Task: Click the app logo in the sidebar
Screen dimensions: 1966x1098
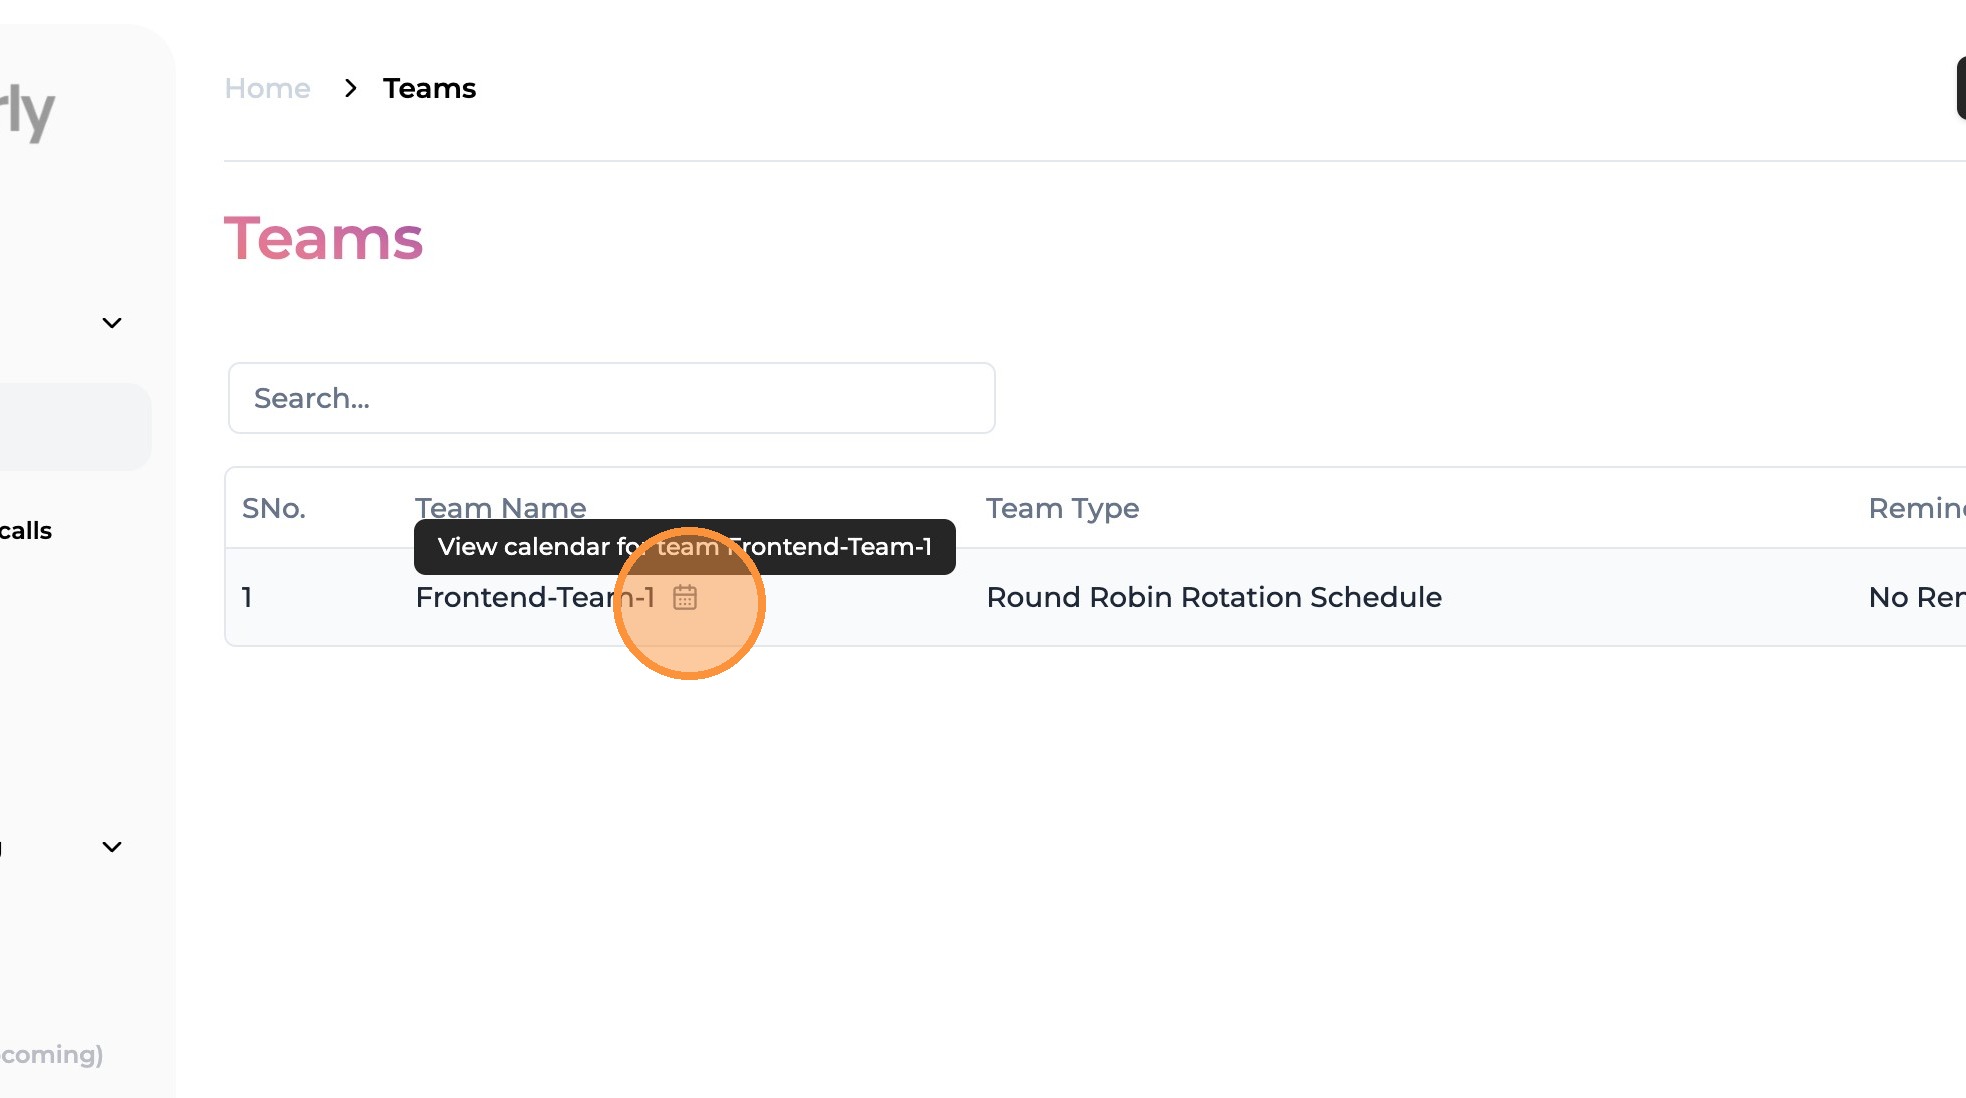Action: 27,111
